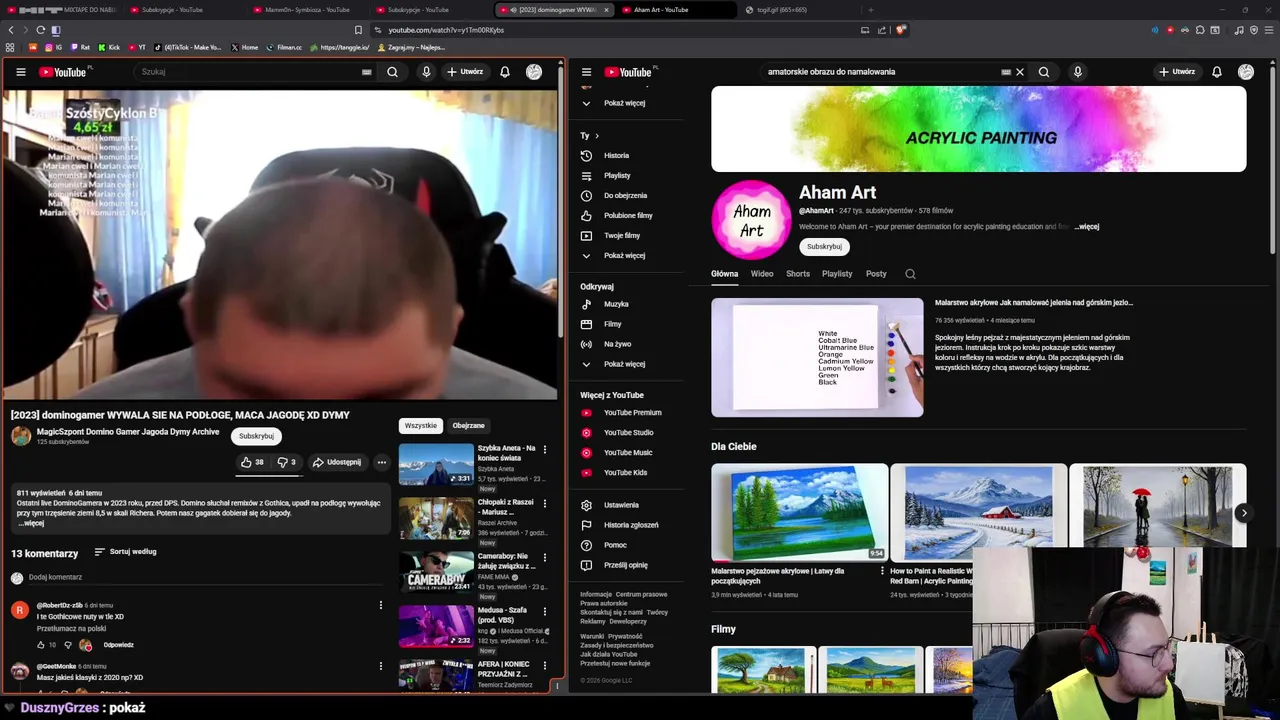Open options for Medusa - Szafa video

click(545, 612)
